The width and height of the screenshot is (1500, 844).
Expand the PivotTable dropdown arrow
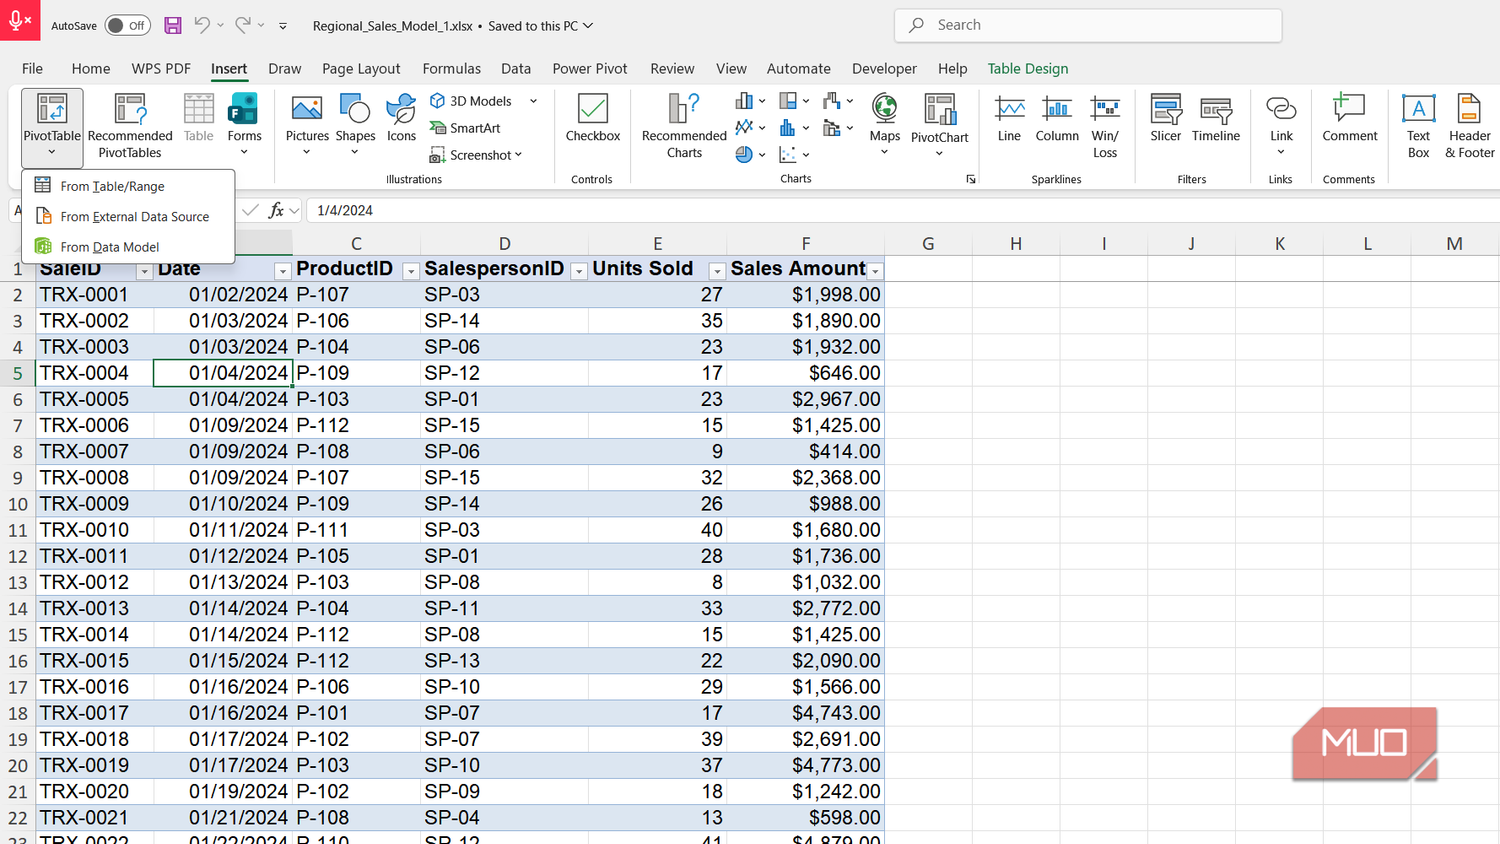(x=51, y=153)
